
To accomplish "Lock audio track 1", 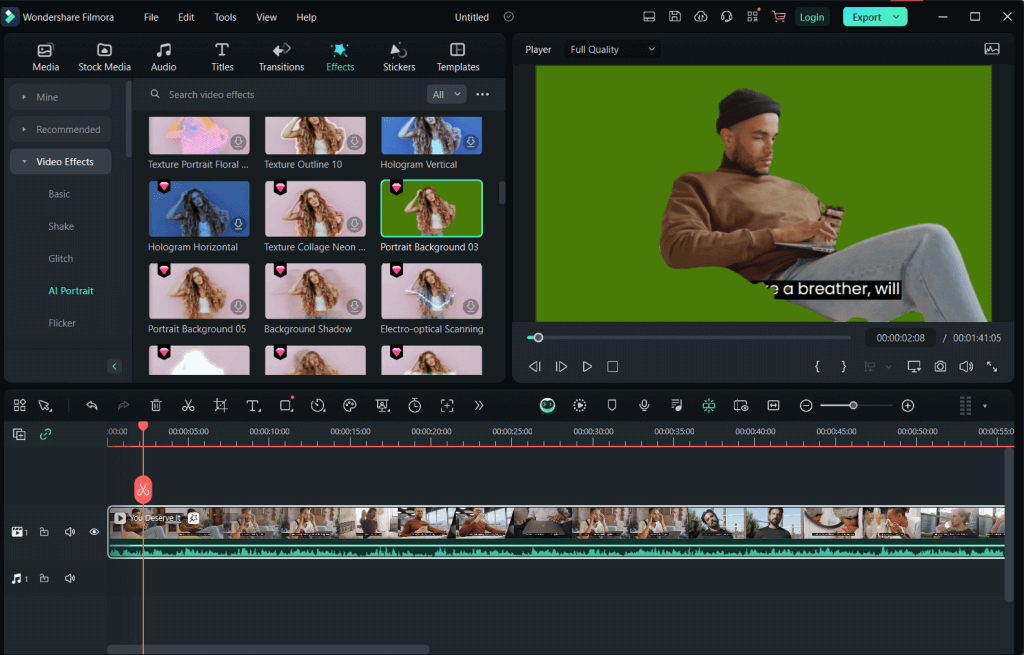I will point(44,578).
